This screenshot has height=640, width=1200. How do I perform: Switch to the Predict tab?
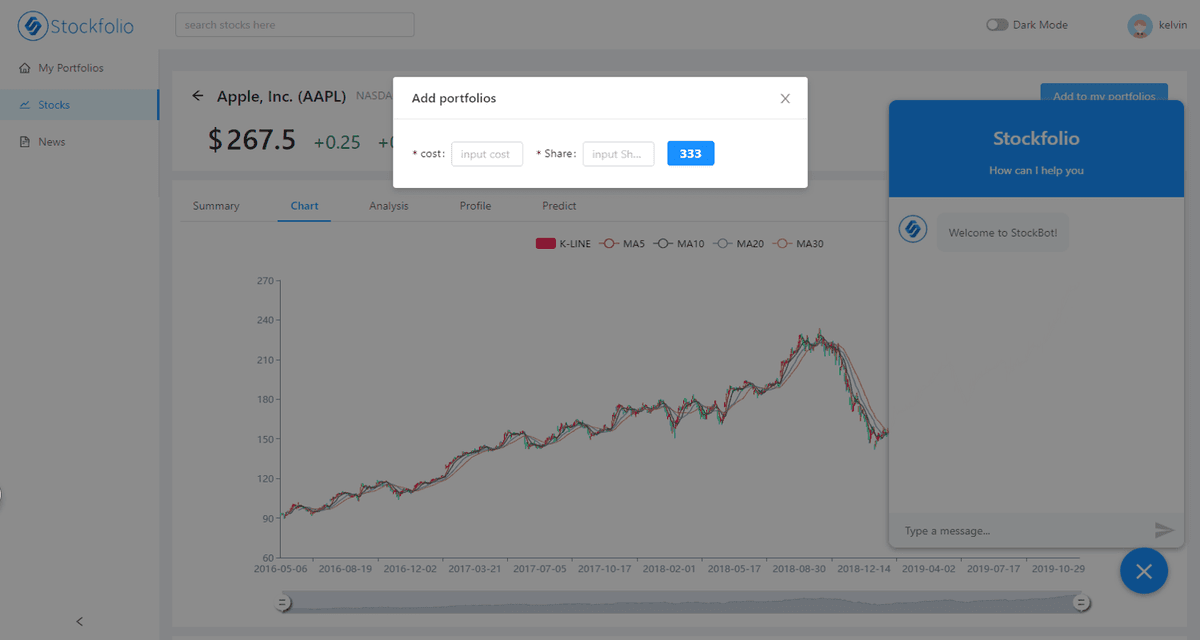coord(559,206)
